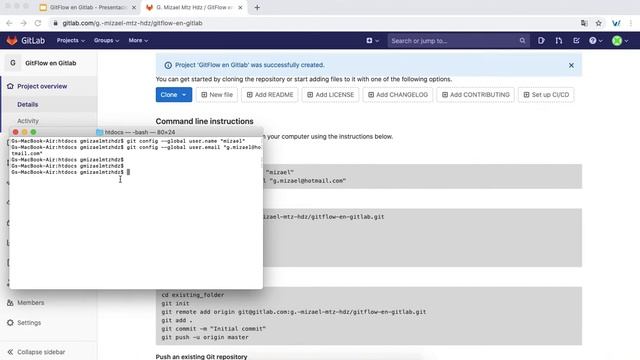Click the Terminal prompt cursor line
This screenshot has height=360, width=640.
[x=71, y=172]
